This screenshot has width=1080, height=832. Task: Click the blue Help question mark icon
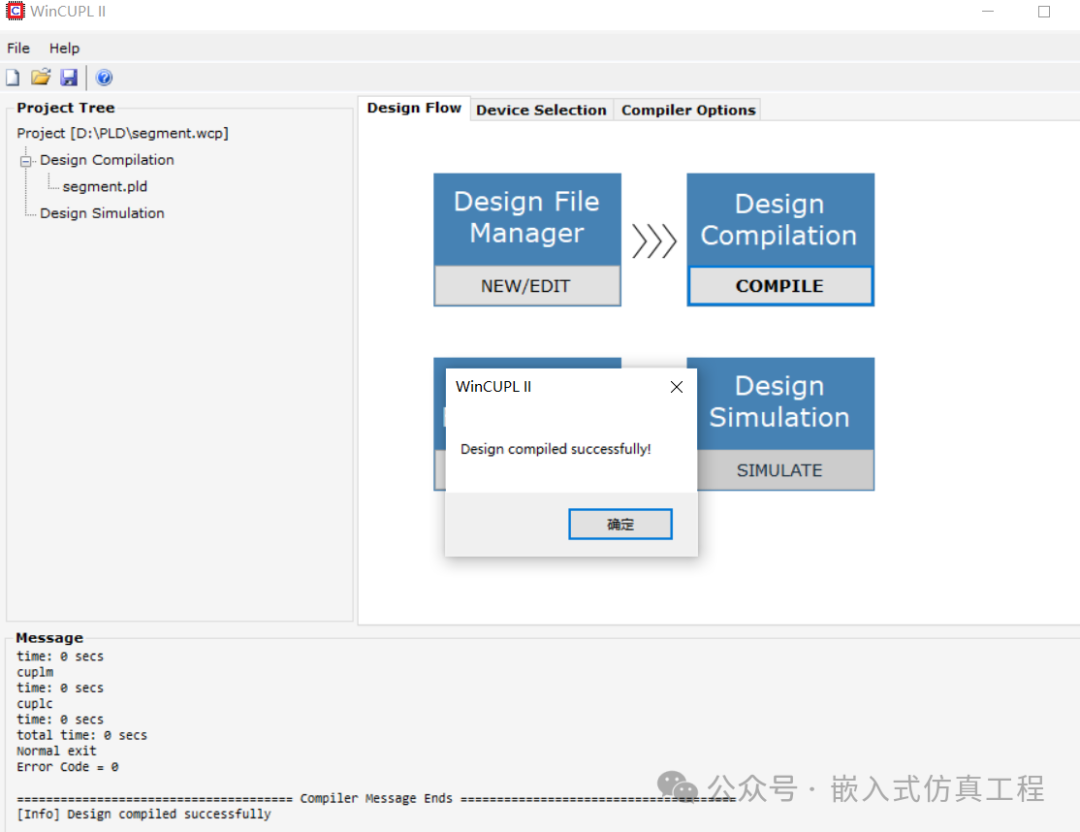[x=104, y=77]
